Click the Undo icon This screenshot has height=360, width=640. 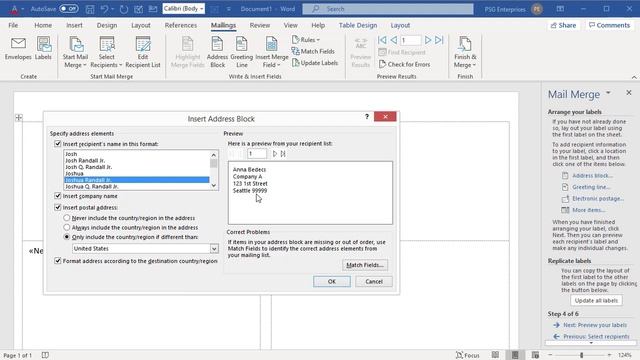(x=104, y=9)
